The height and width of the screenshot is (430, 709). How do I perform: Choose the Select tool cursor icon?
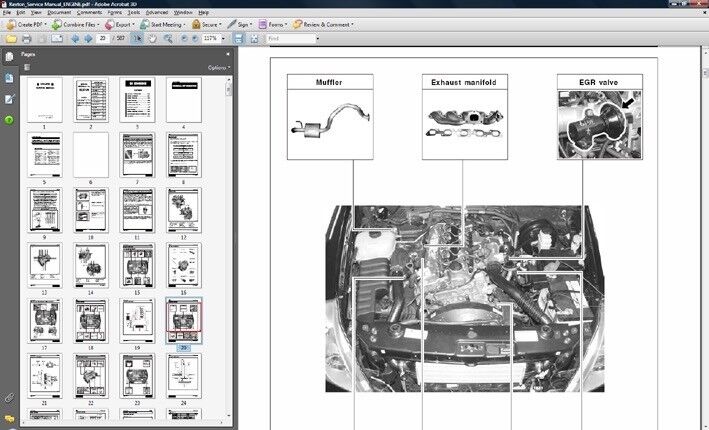[x=137, y=38]
